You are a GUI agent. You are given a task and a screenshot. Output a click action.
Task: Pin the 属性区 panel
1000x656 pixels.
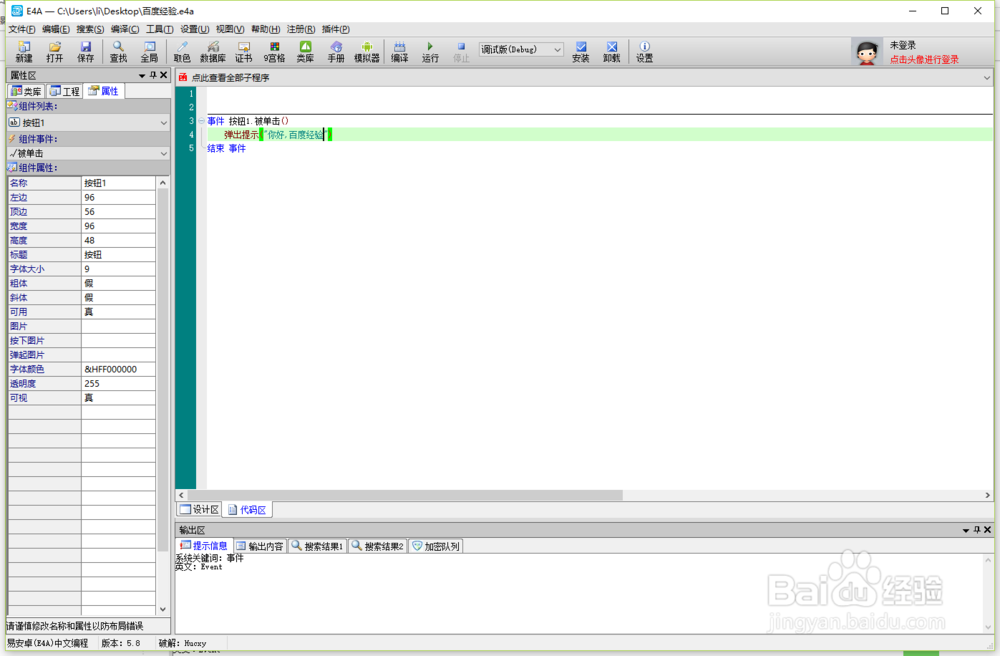pyautogui.click(x=153, y=75)
